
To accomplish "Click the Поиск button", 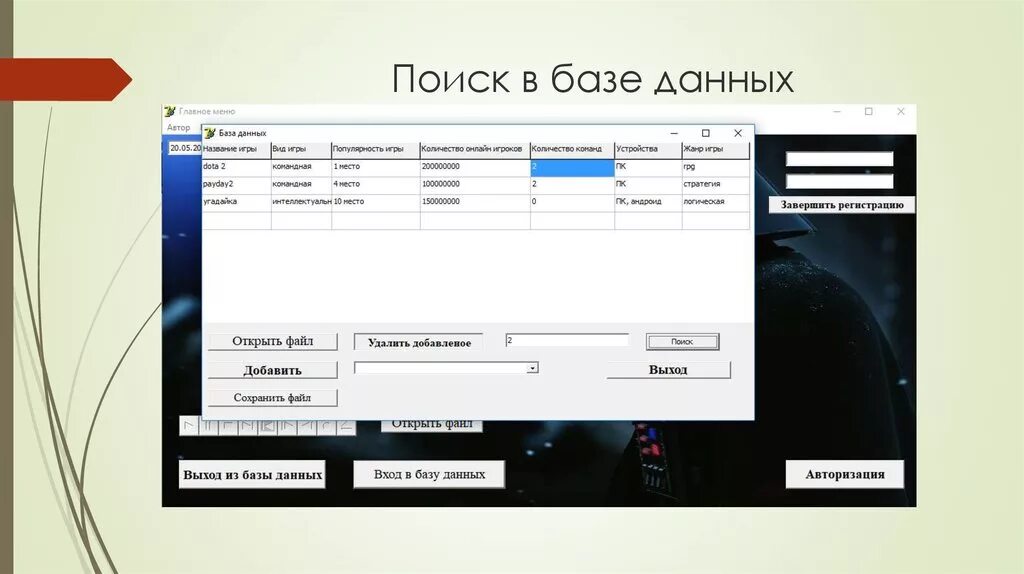I will 682,342.
